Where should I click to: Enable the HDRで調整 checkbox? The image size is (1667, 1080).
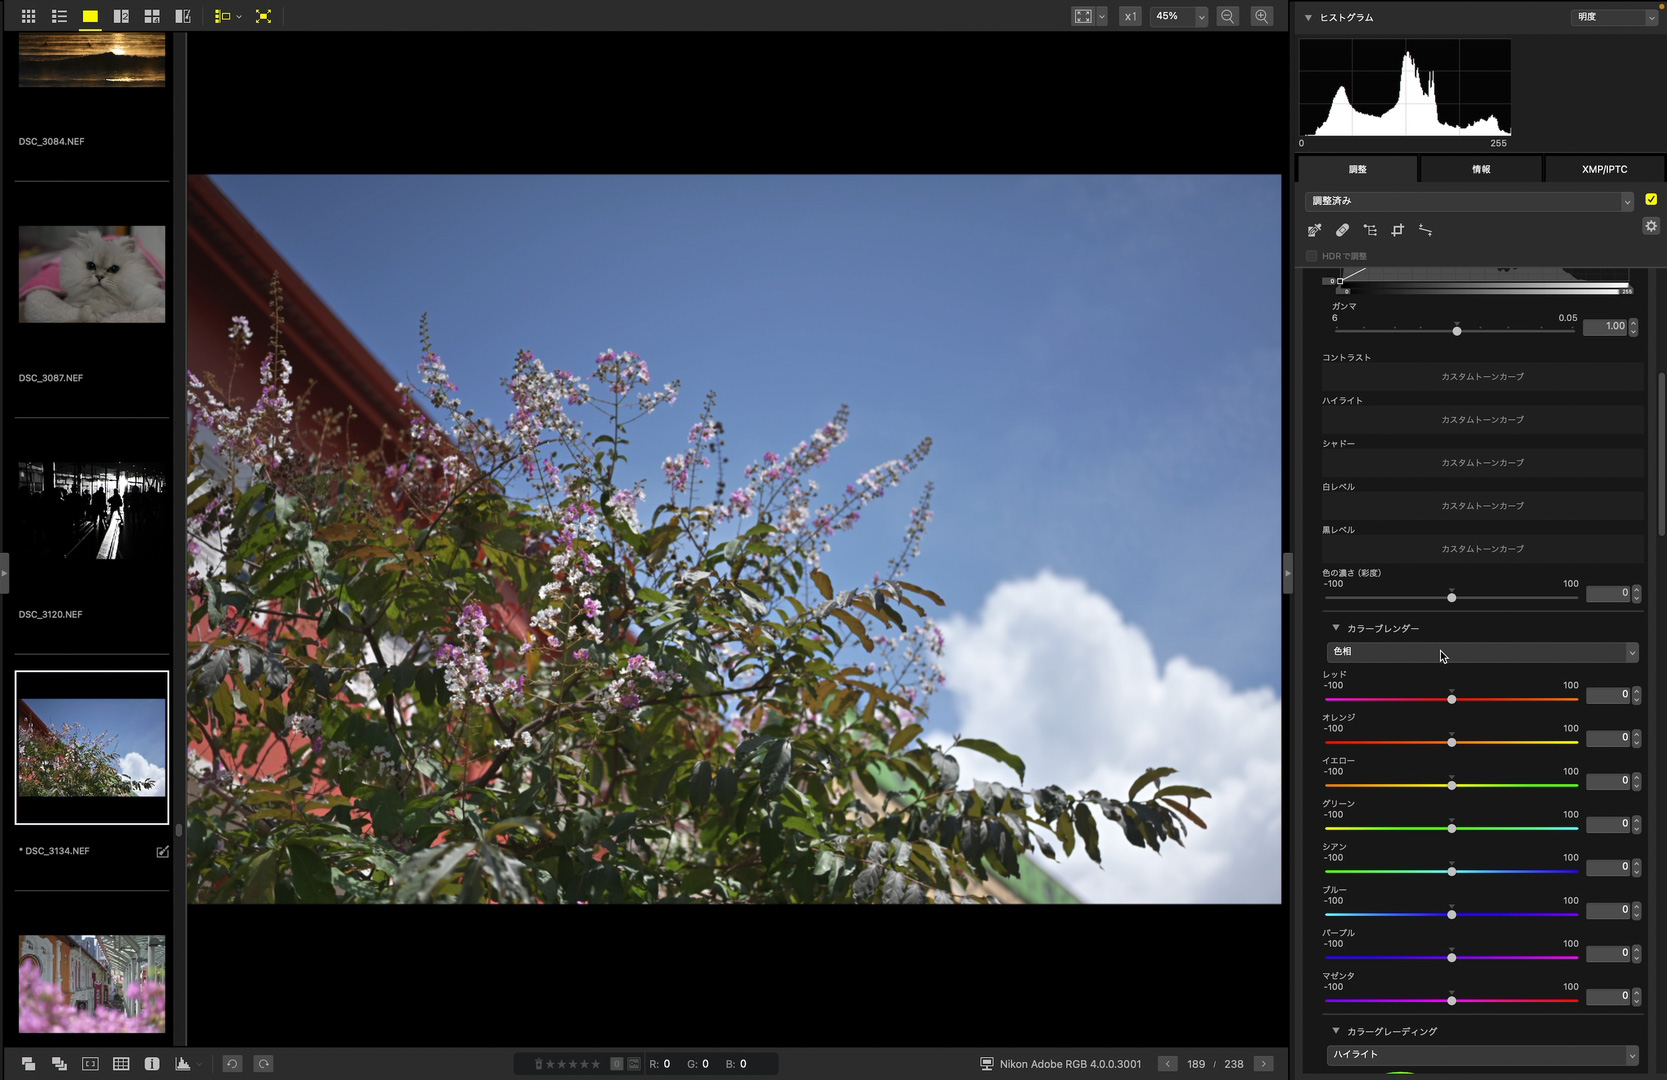pos(1312,256)
